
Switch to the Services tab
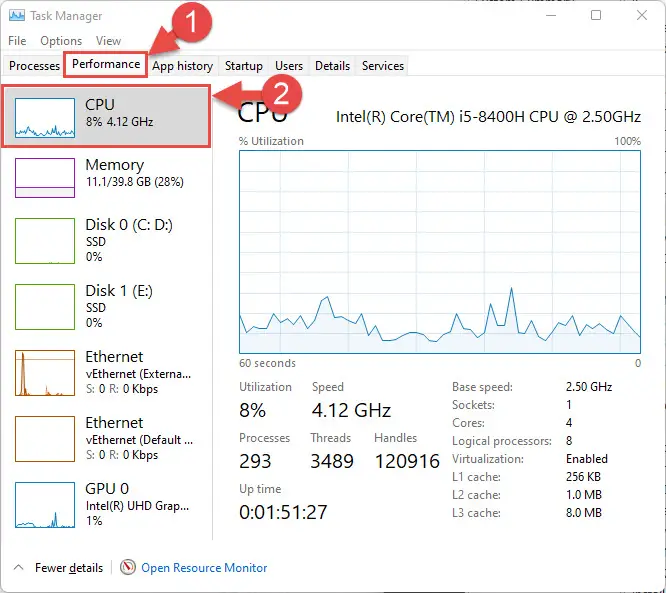click(383, 66)
